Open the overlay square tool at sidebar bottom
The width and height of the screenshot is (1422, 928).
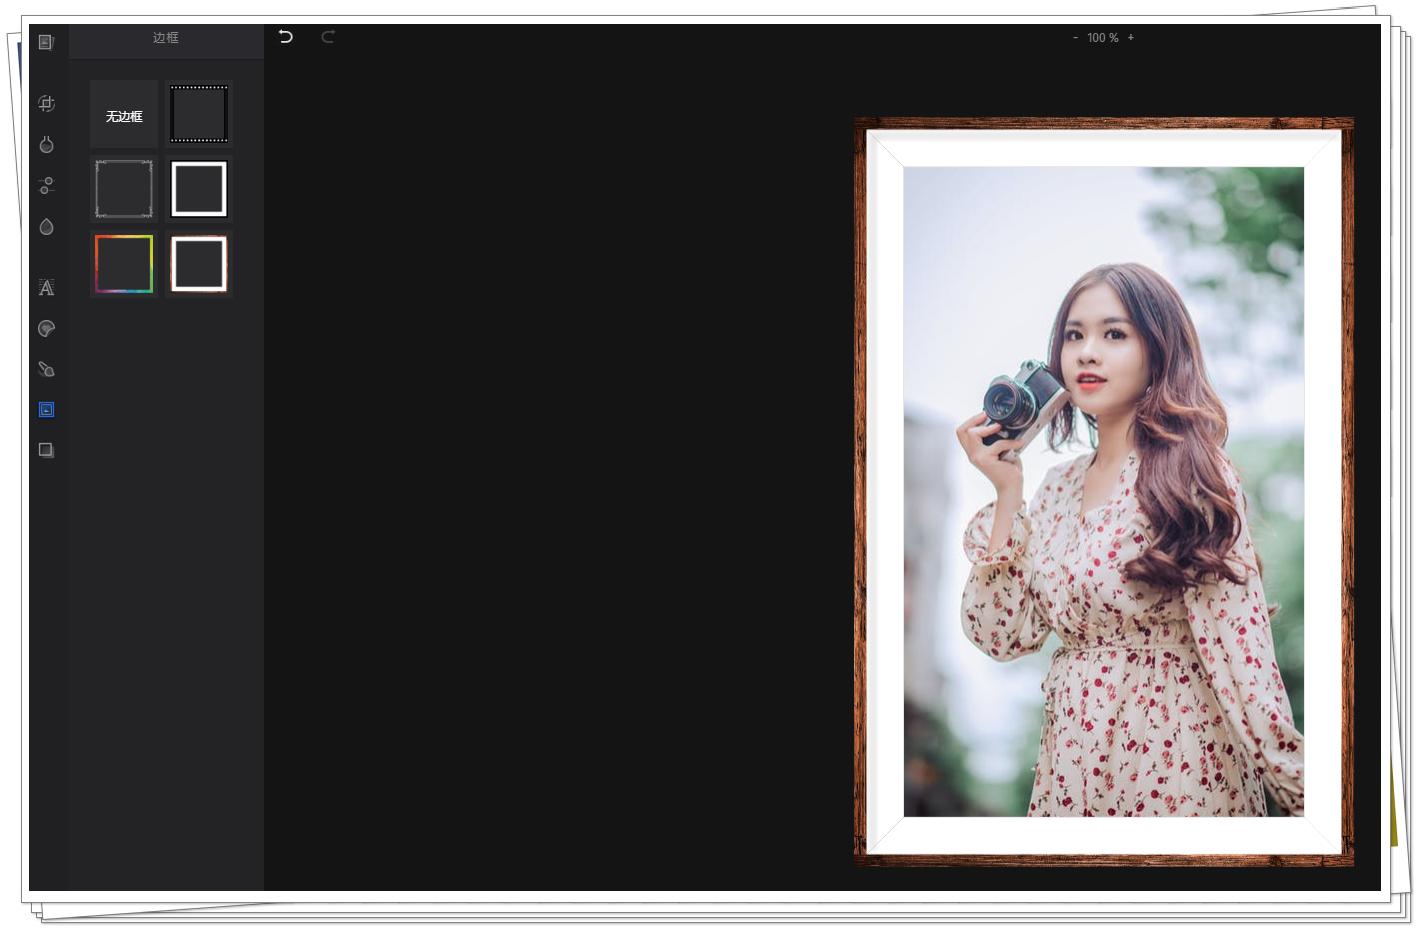point(46,450)
